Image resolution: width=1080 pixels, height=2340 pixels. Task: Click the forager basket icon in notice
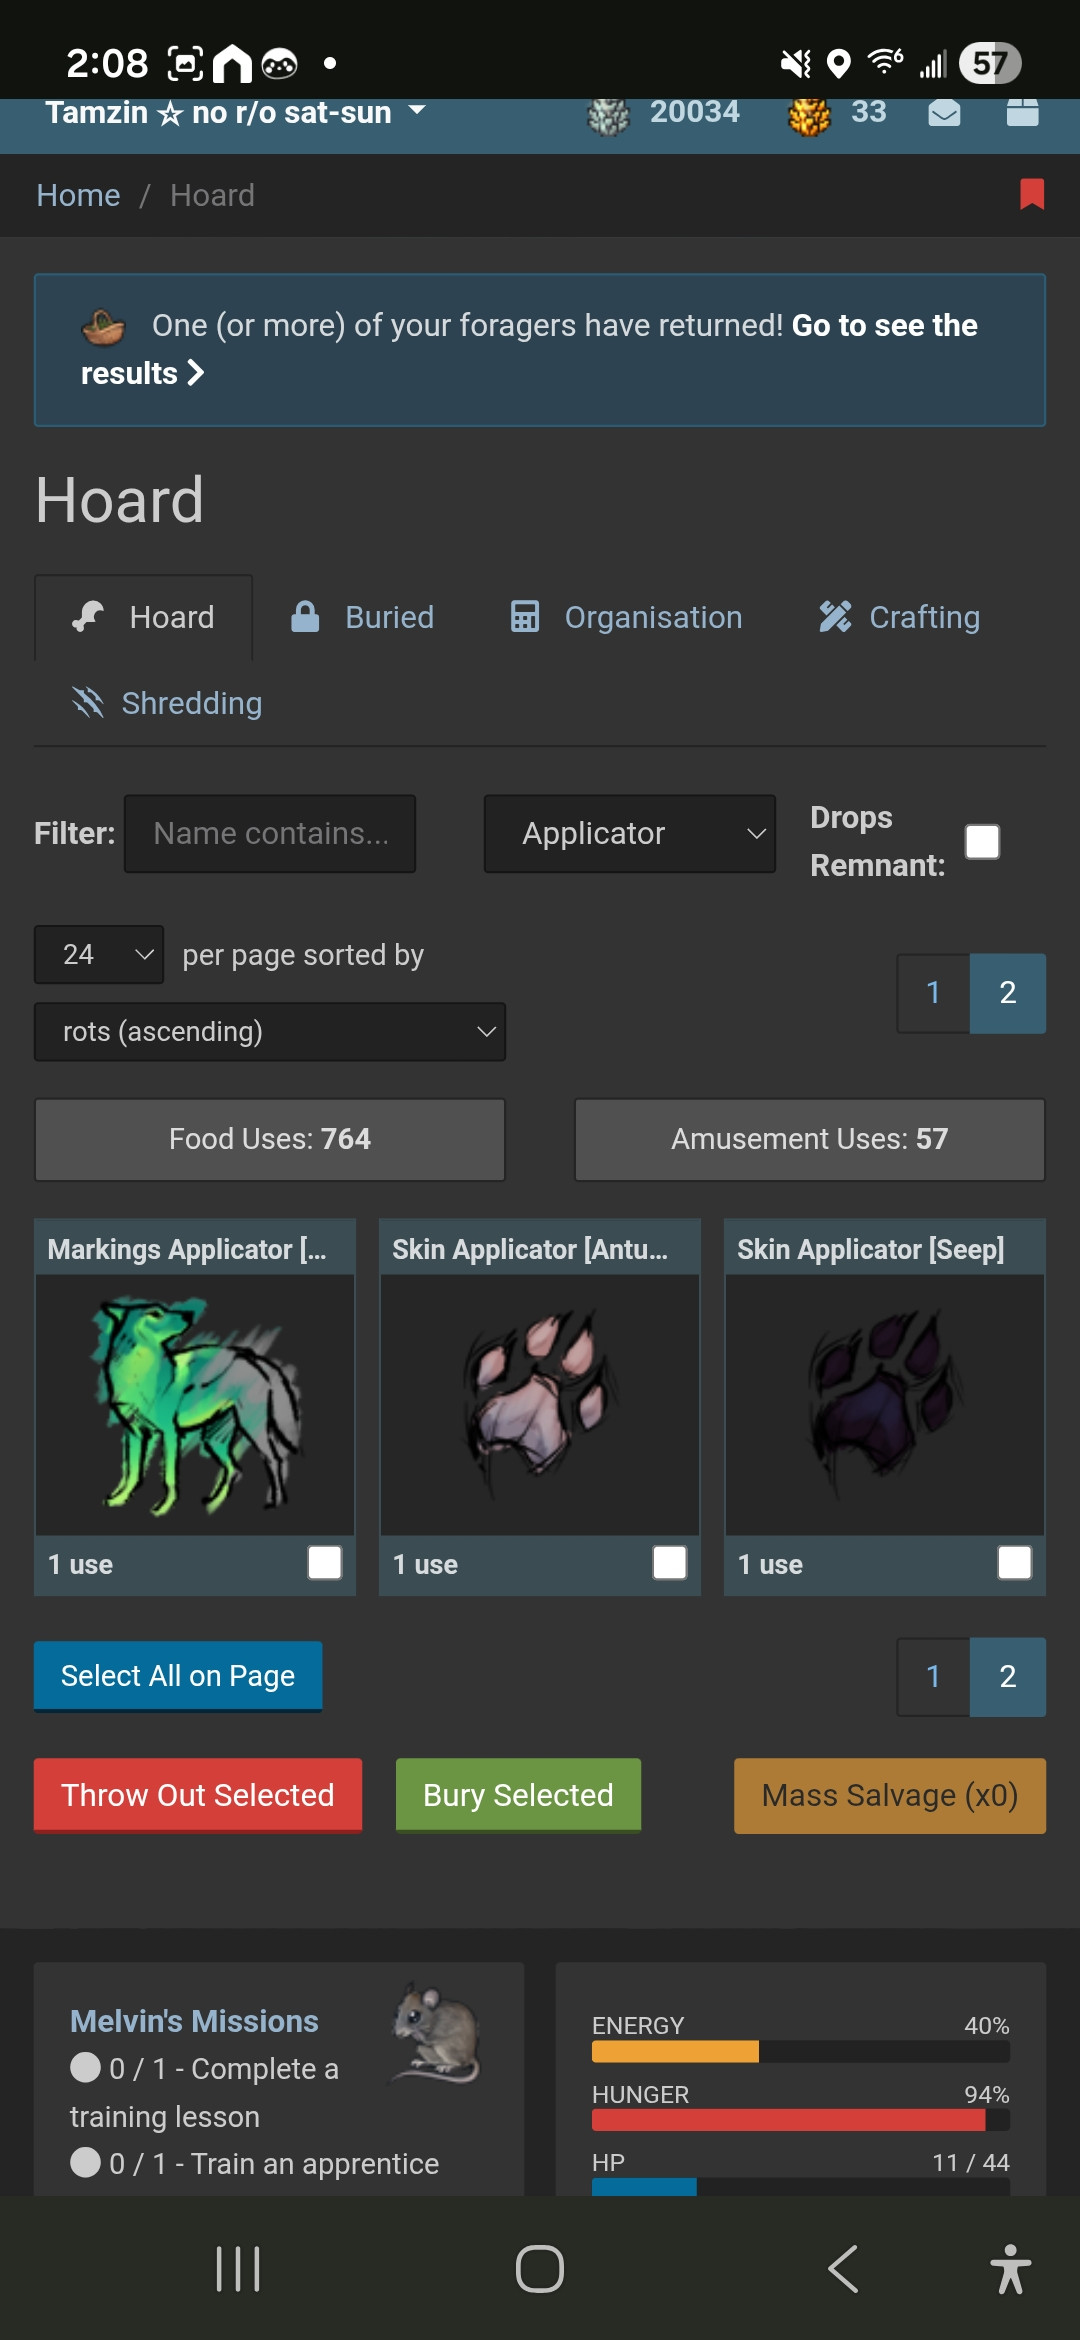point(103,326)
